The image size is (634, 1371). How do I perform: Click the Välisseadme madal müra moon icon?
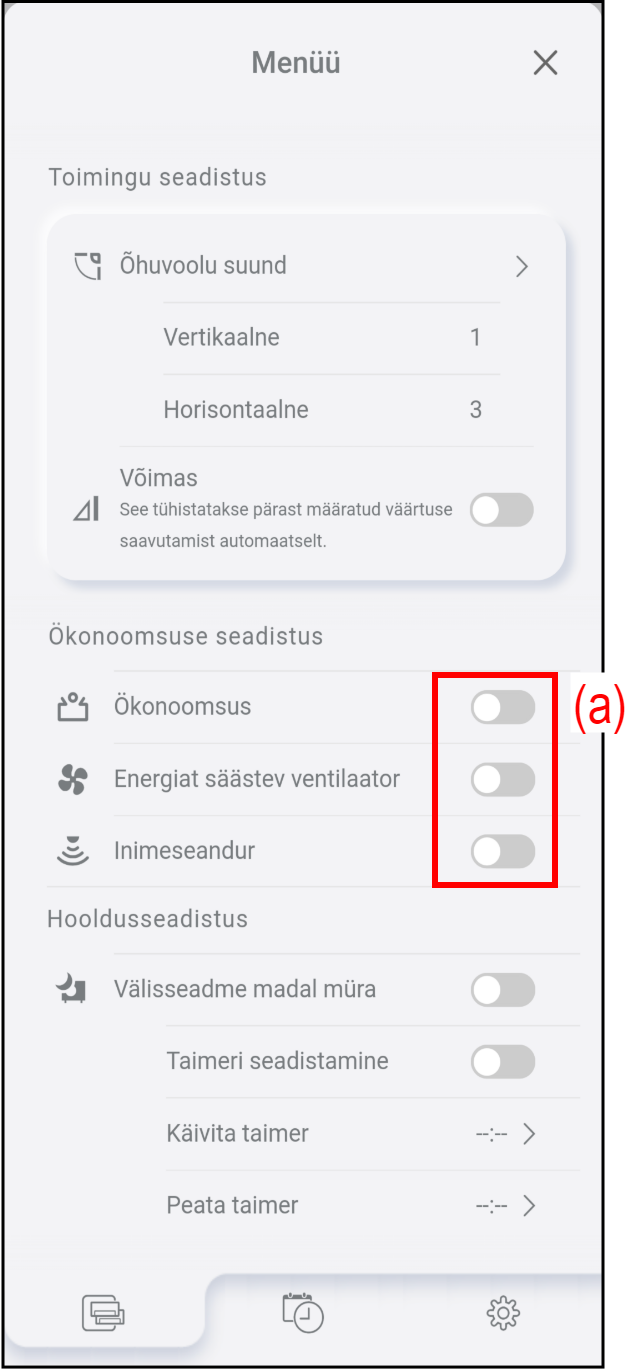(71, 990)
